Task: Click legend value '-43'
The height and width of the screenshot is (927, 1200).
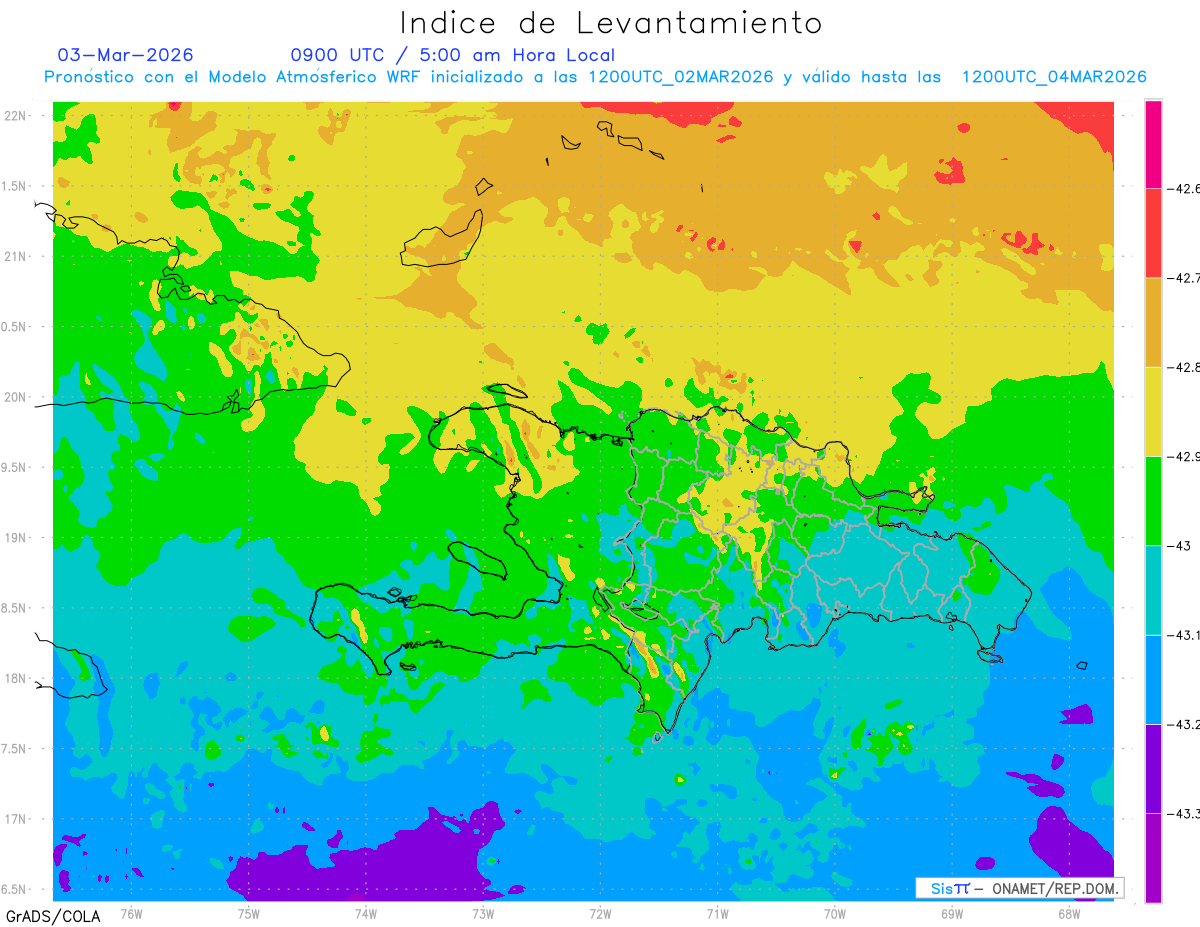Action: (x=1178, y=546)
